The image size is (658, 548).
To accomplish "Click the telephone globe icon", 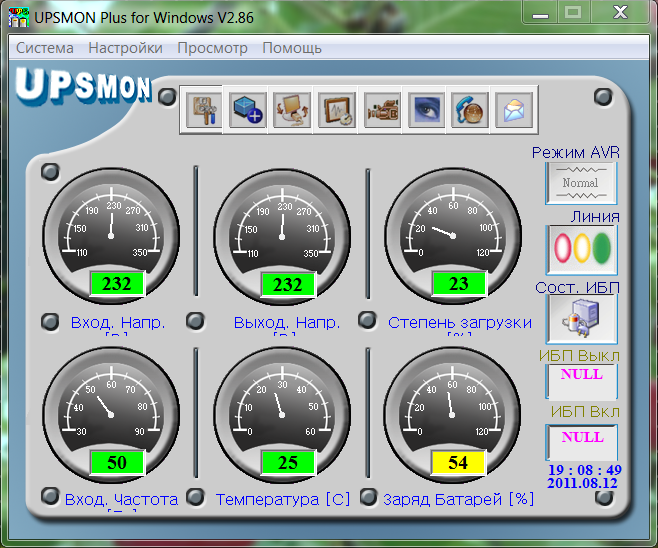I will pyautogui.click(x=470, y=110).
